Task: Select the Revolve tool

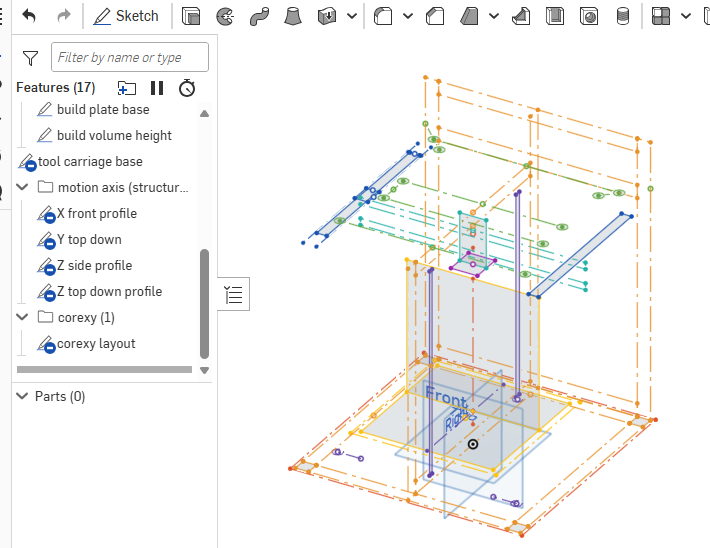Action: pyautogui.click(x=225, y=16)
